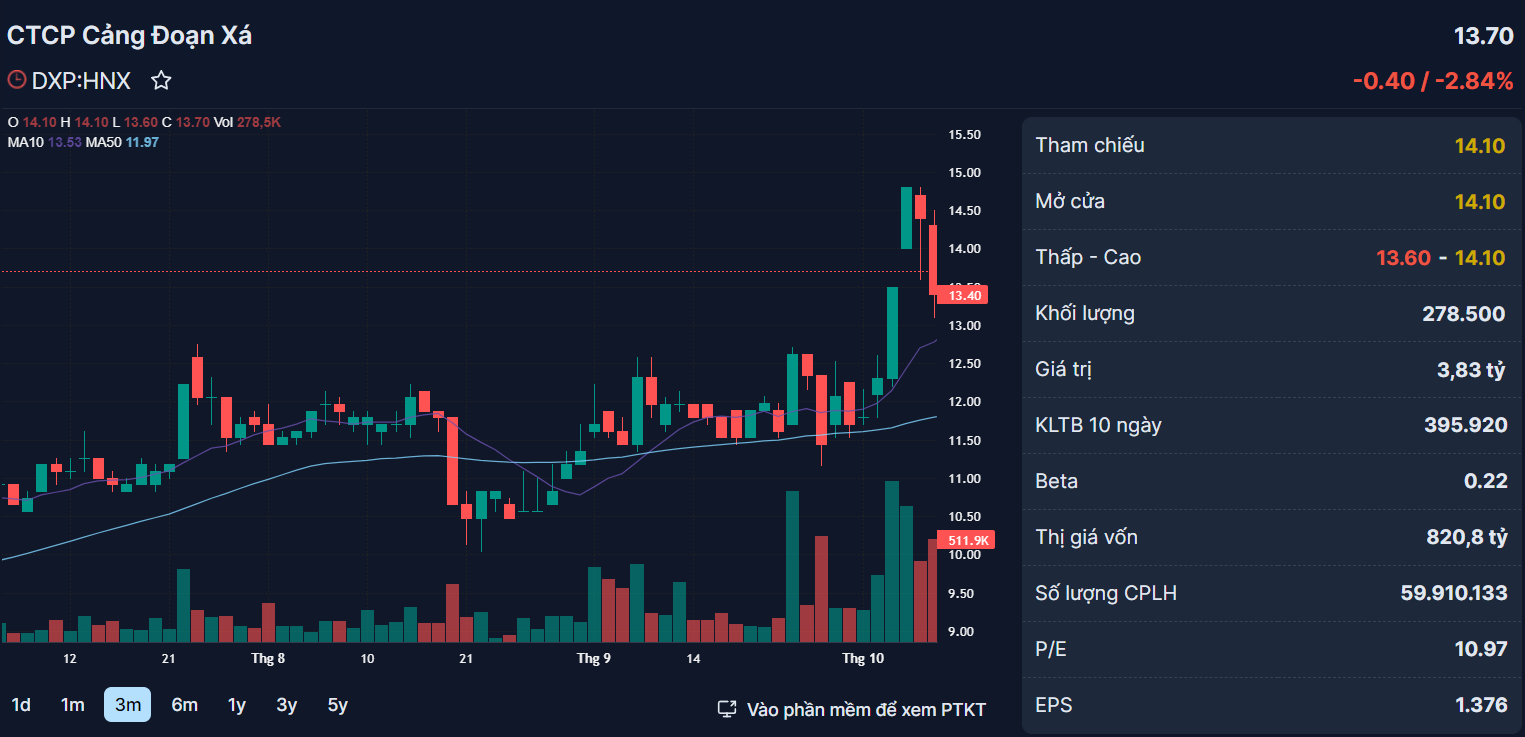Open 'Vào phần mềm để xem PTKT' link
This screenshot has width=1525, height=737.
pyautogui.click(x=866, y=709)
